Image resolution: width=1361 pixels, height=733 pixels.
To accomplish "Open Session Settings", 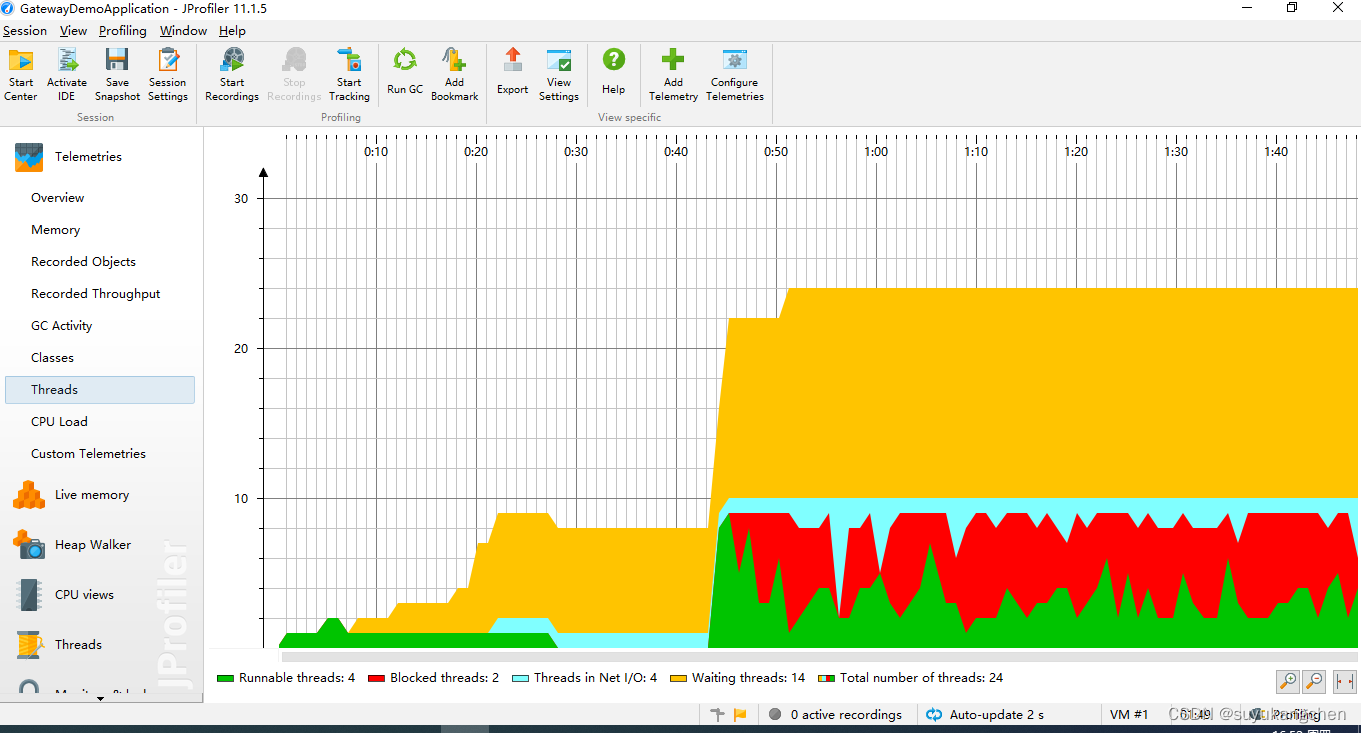I will point(167,75).
